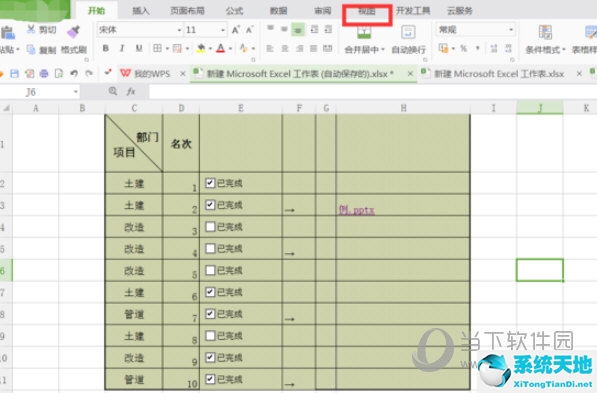Switch to the Review ribbon tab

[322, 11]
